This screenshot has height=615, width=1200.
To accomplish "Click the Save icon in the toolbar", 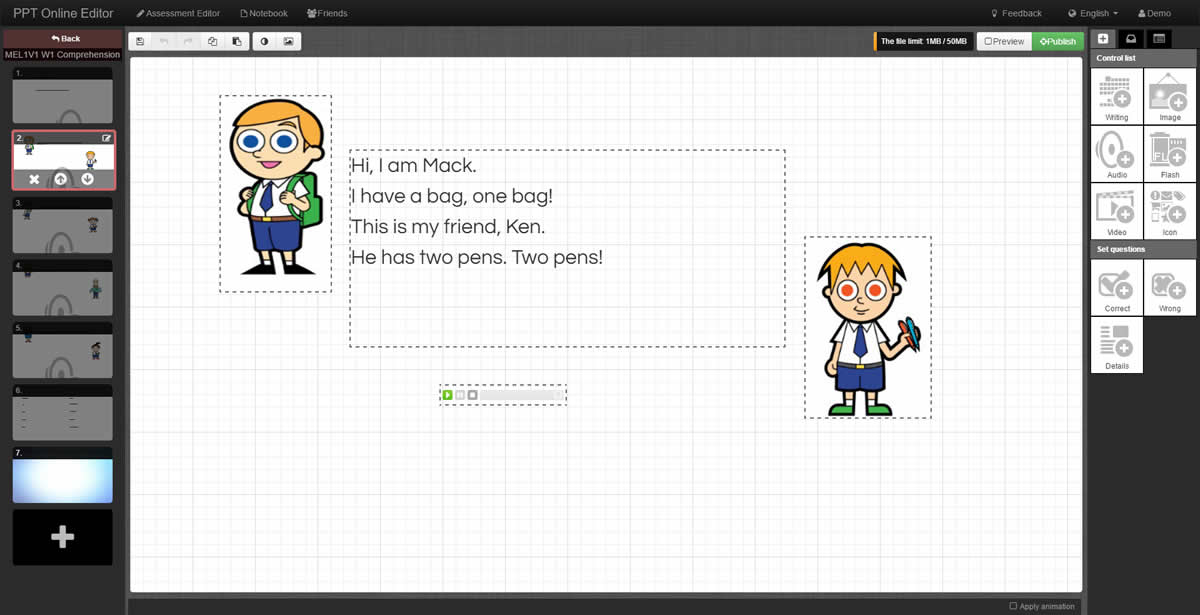I will tap(140, 41).
